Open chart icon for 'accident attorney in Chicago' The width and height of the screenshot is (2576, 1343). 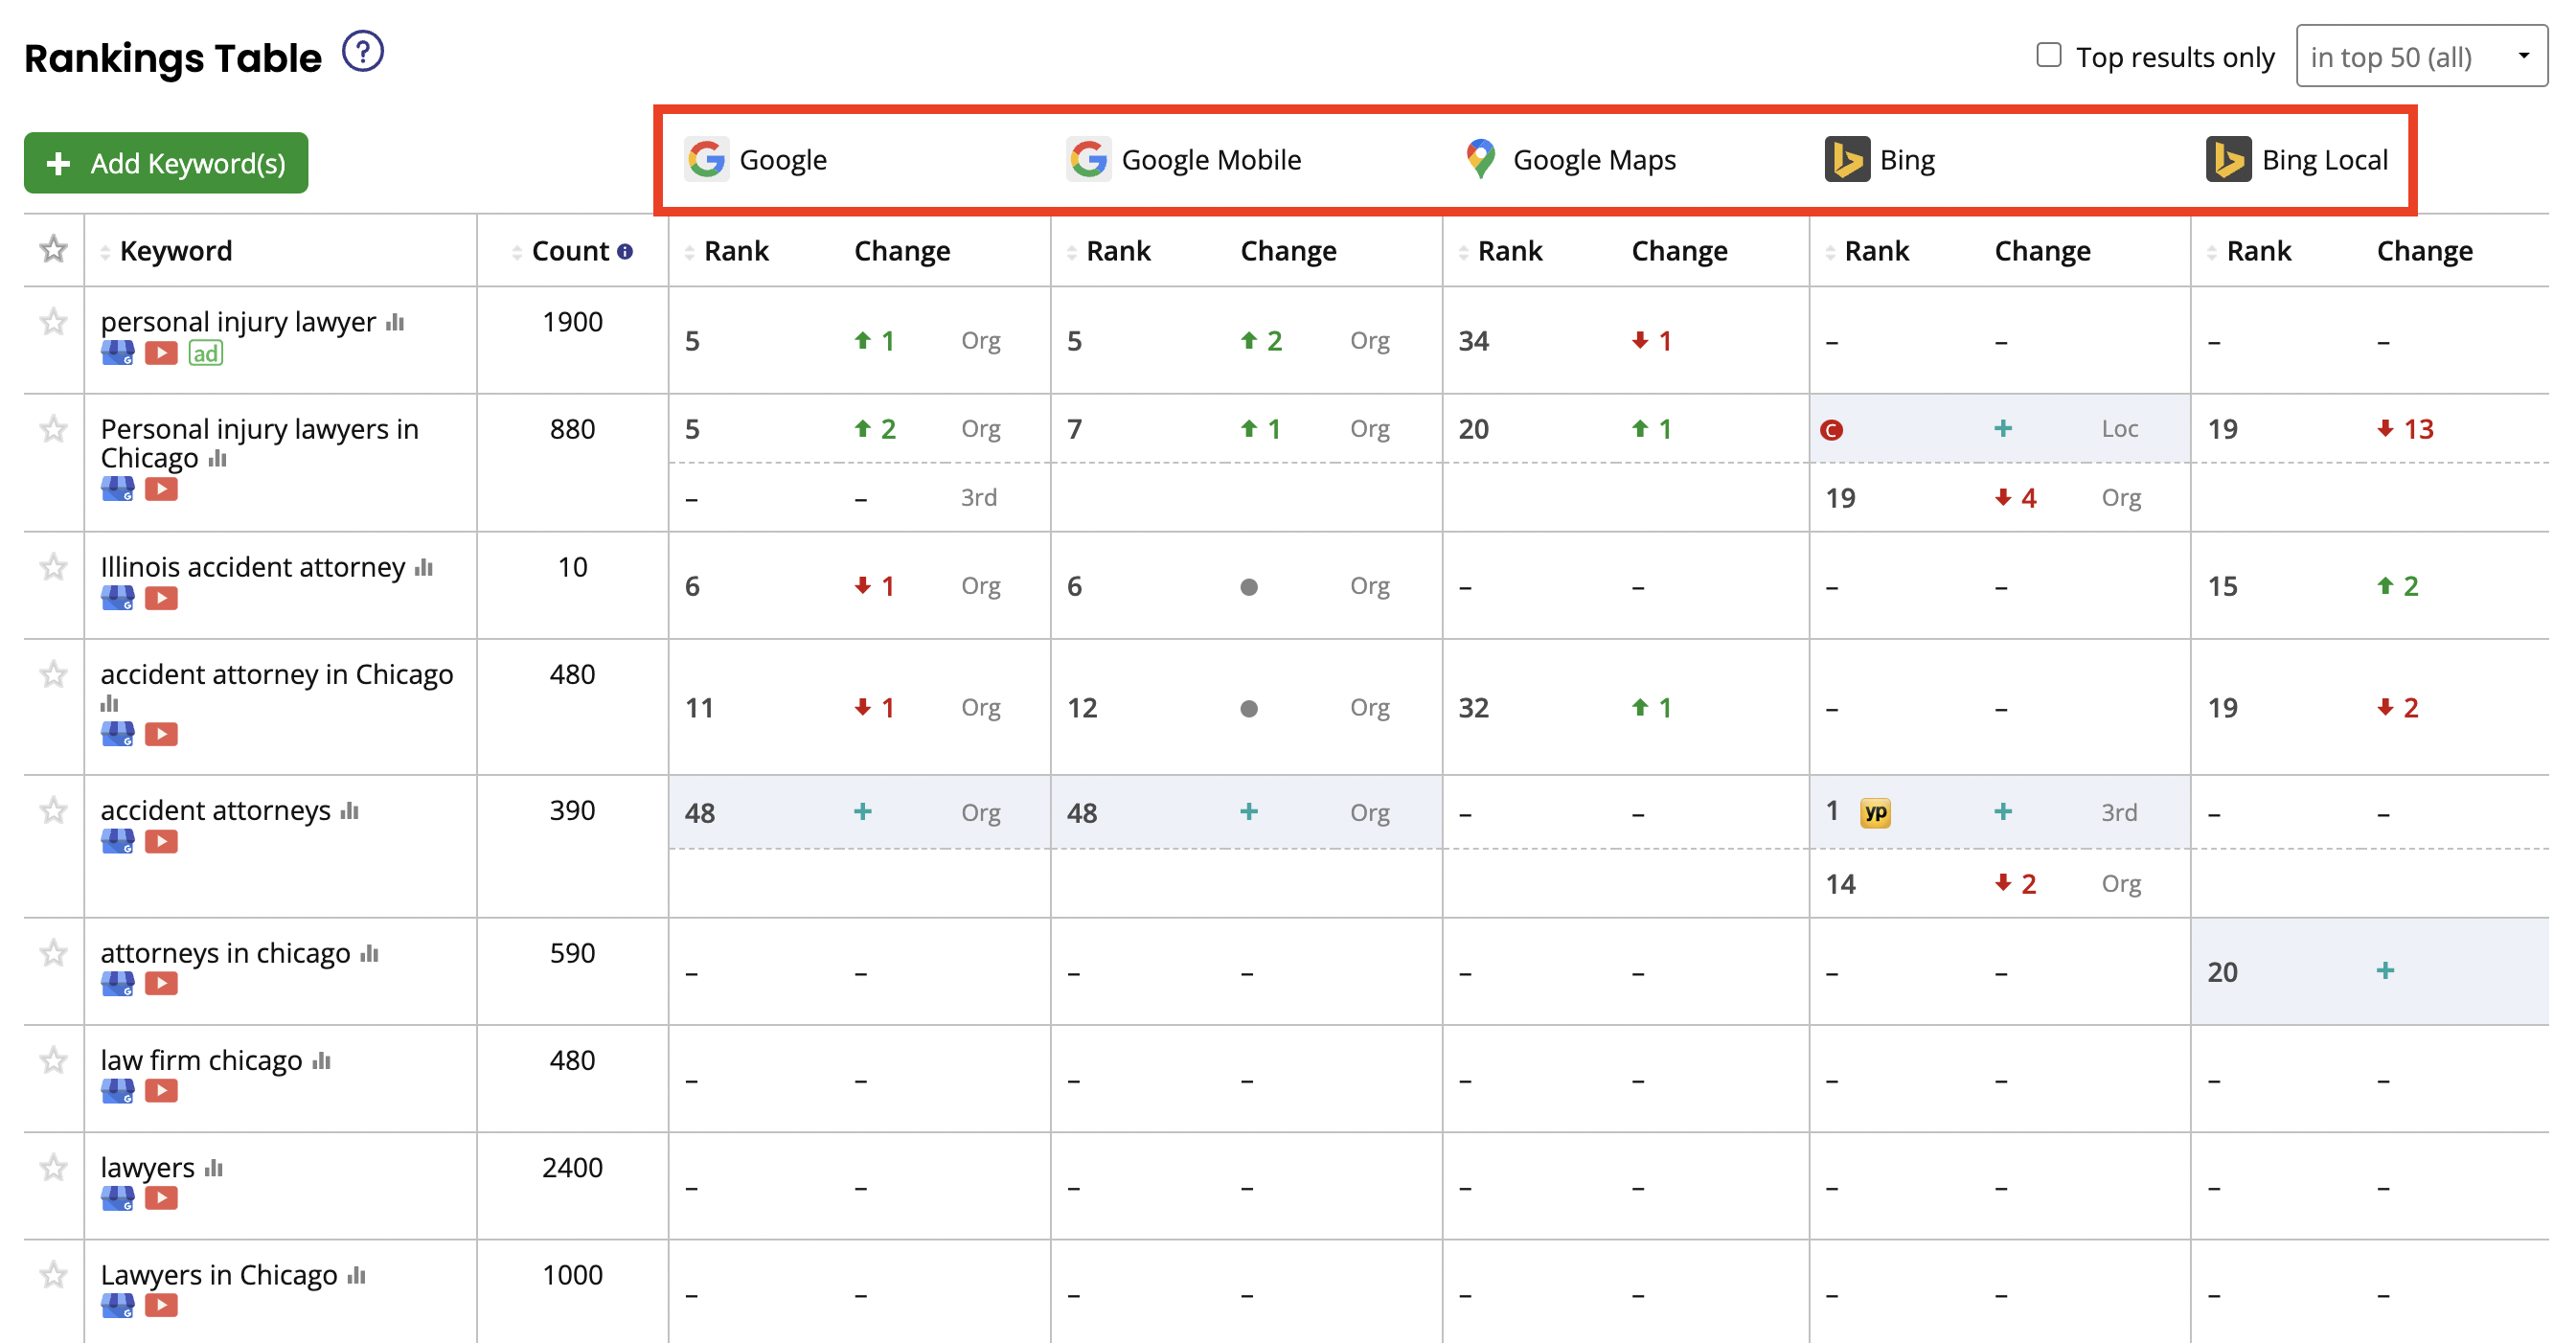point(109,704)
